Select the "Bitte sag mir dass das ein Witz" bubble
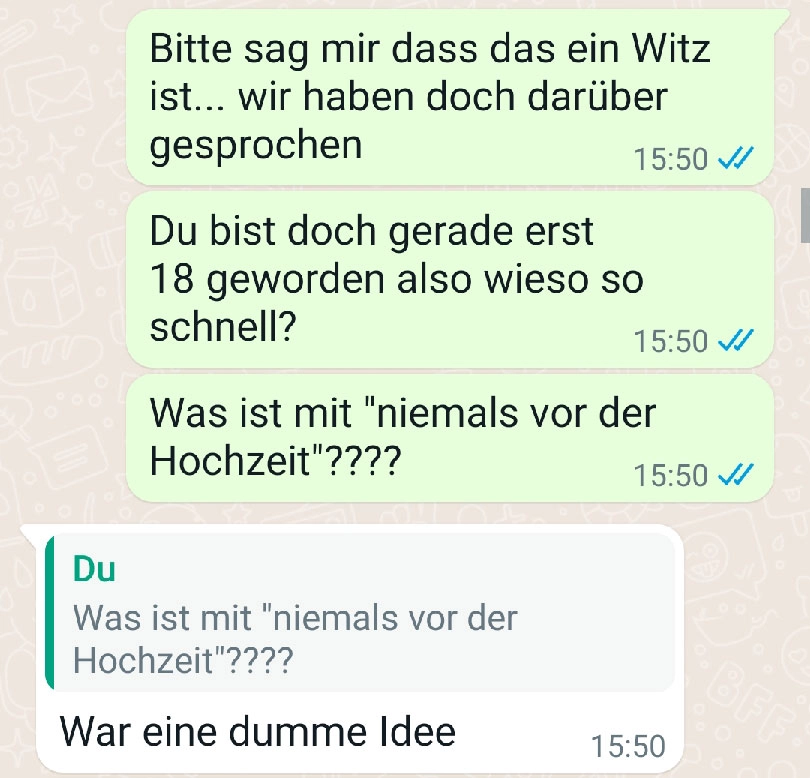This screenshot has height=778, width=810. (x=450, y=97)
